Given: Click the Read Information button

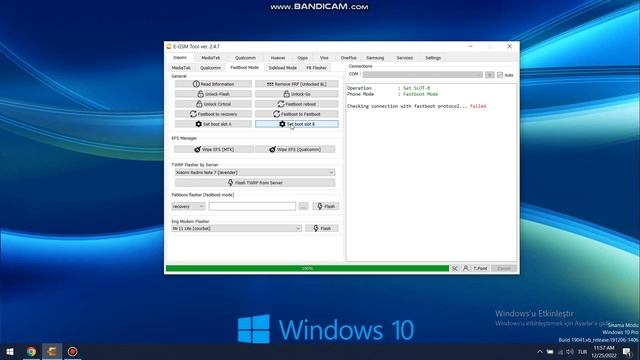Looking at the screenshot, I should tap(213, 84).
